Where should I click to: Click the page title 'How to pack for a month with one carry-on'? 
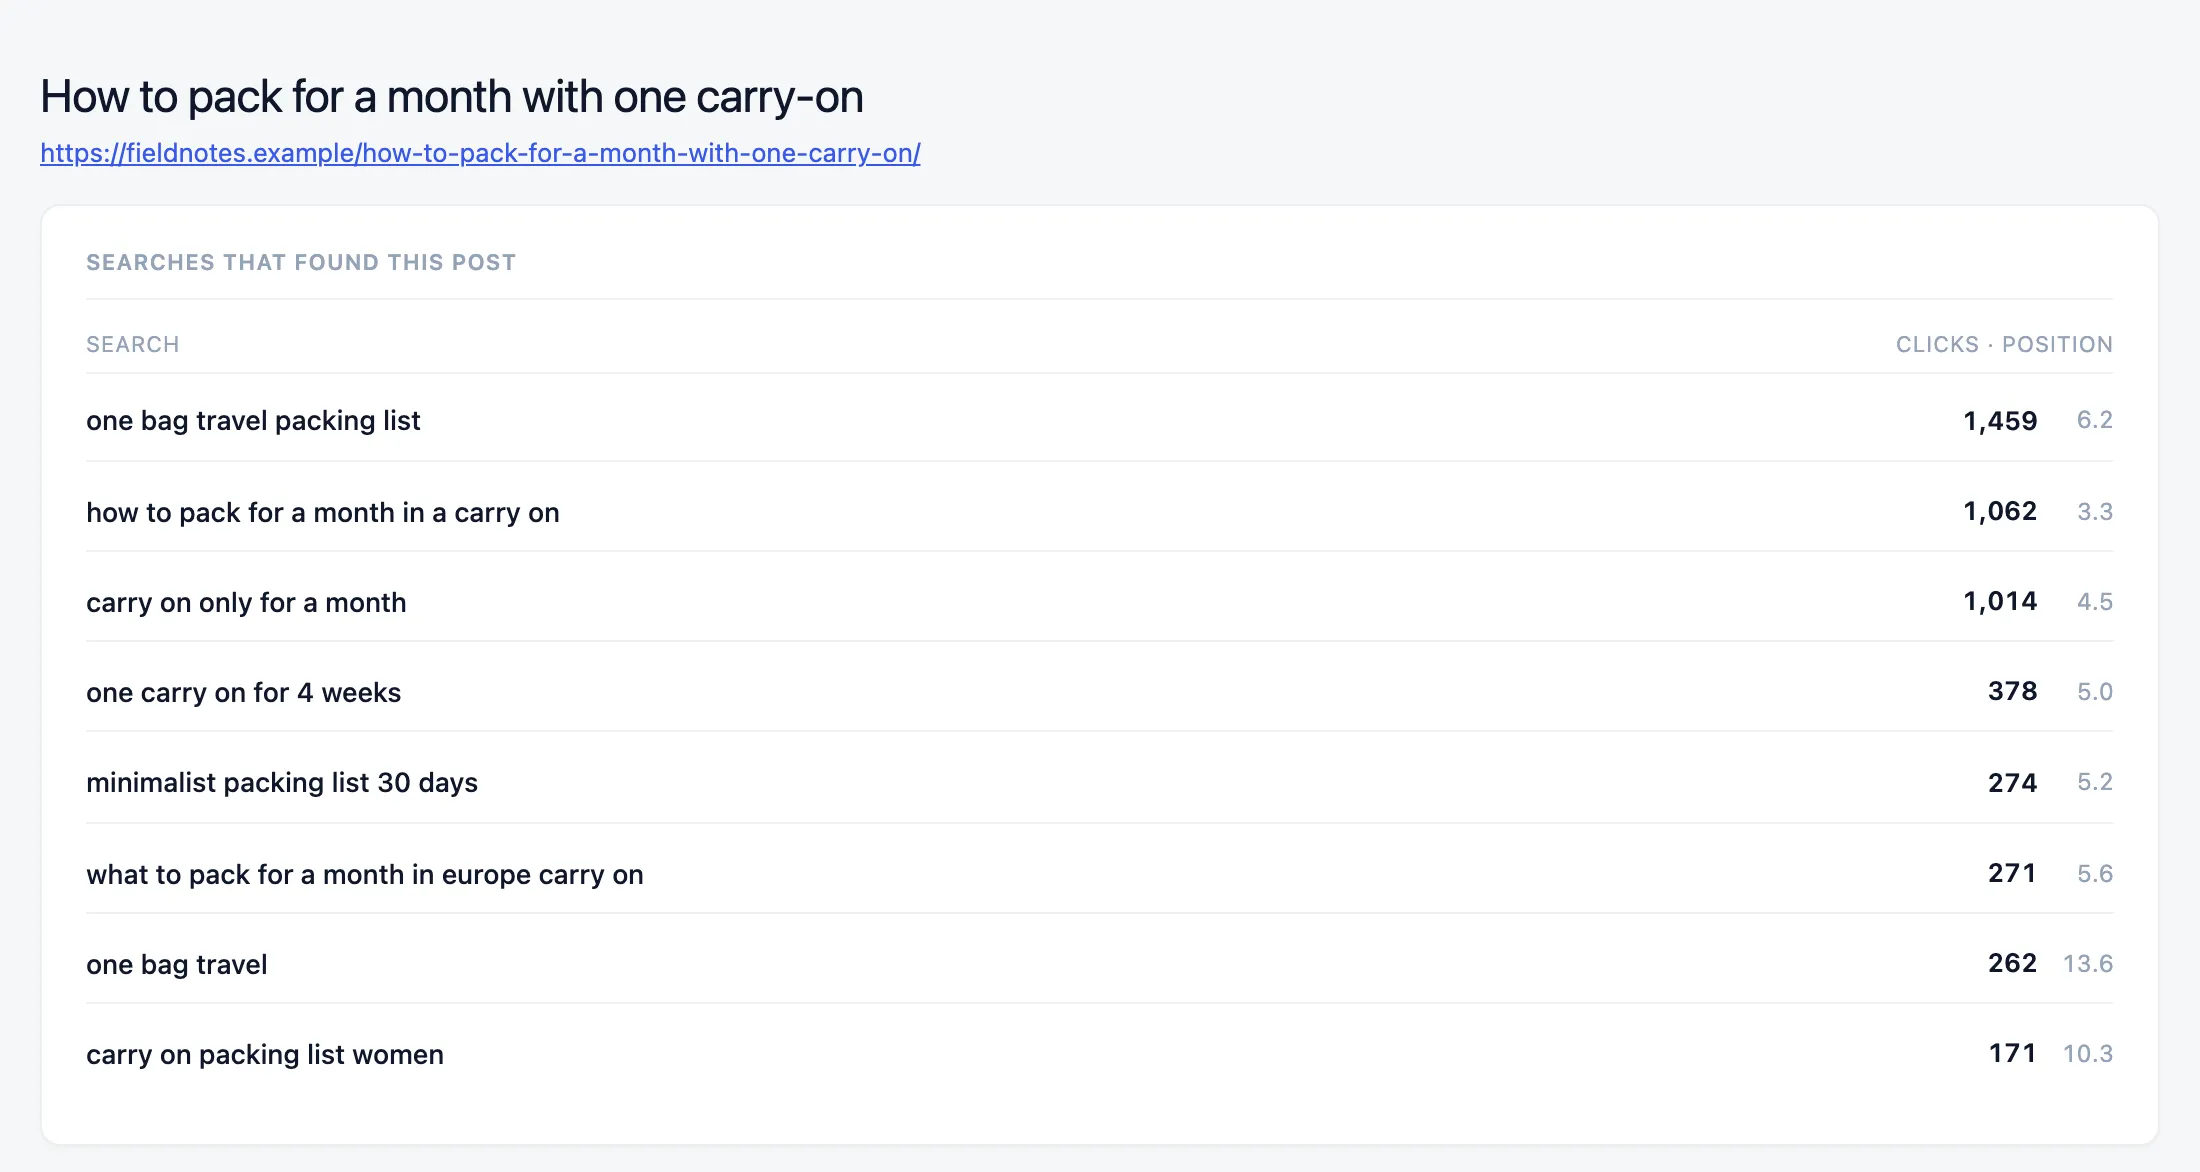click(452, 98)
